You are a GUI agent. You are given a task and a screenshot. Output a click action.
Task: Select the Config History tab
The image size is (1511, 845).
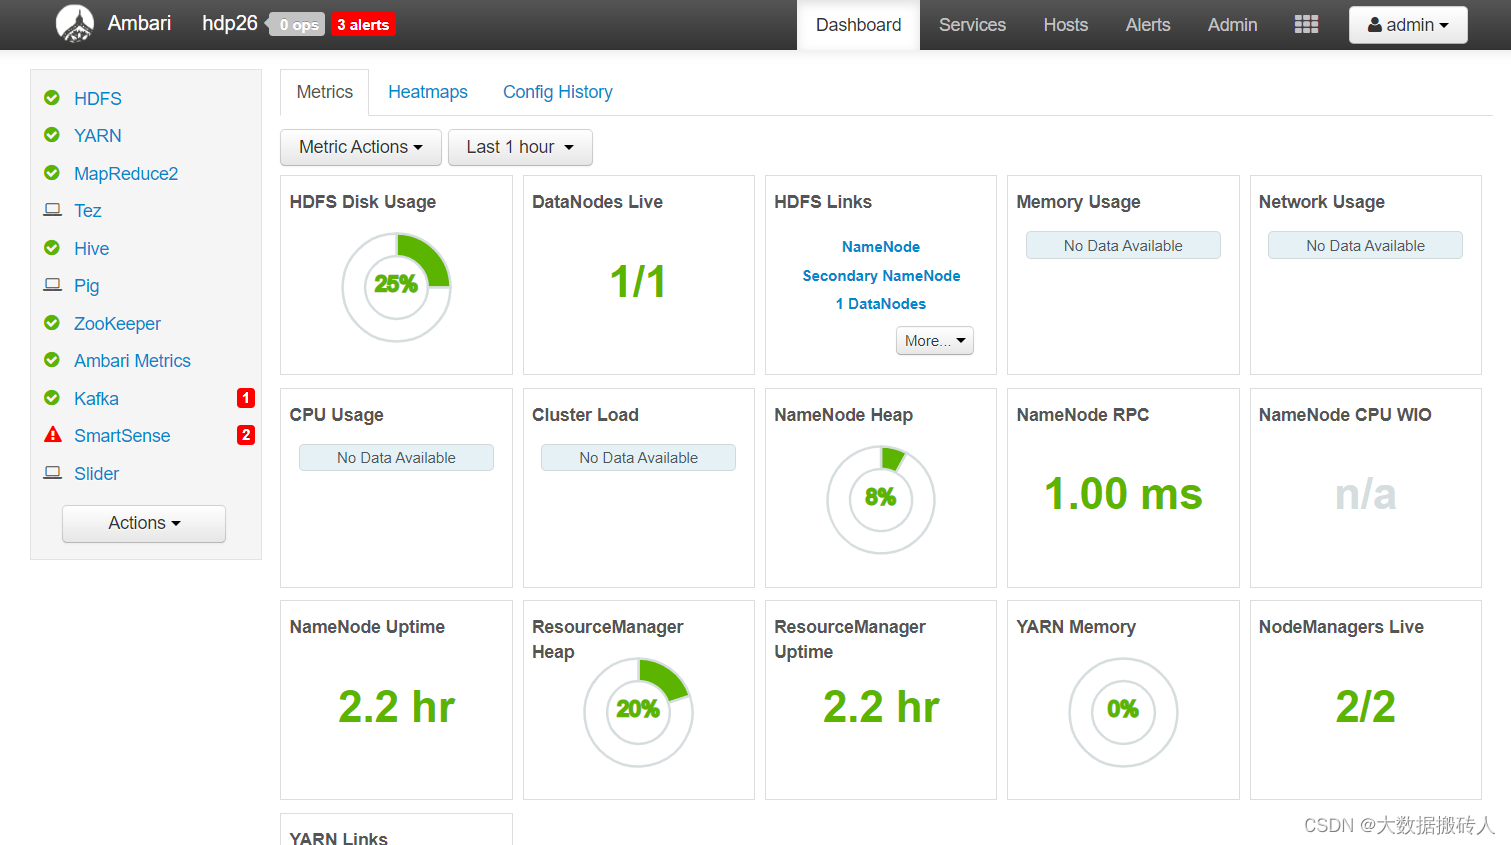click(558, 92)
